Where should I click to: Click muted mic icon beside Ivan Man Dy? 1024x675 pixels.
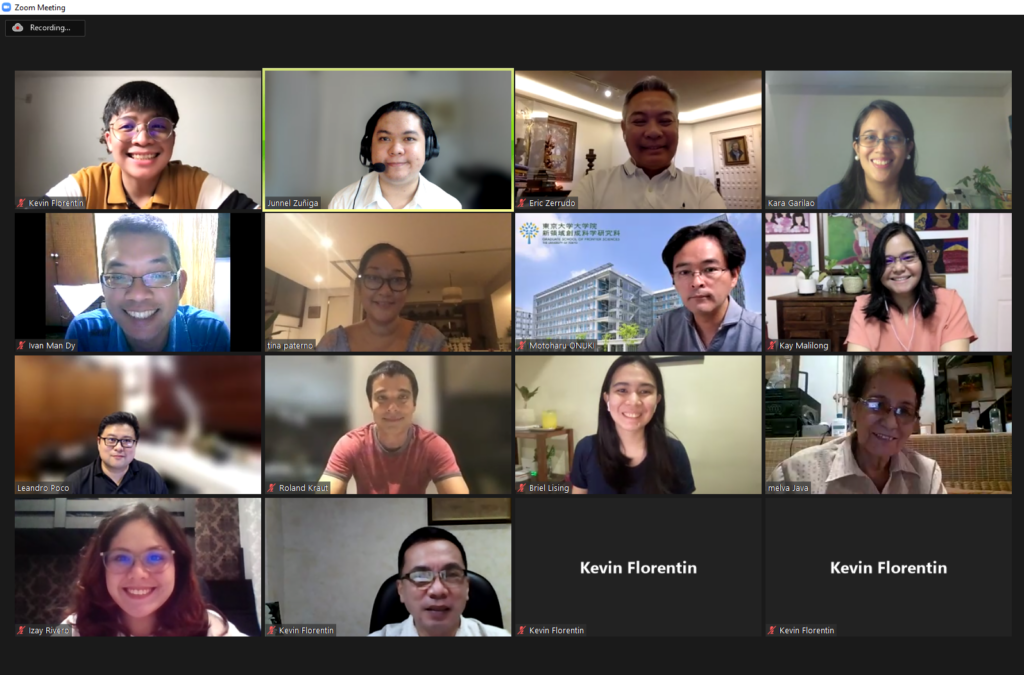point(21,345)
